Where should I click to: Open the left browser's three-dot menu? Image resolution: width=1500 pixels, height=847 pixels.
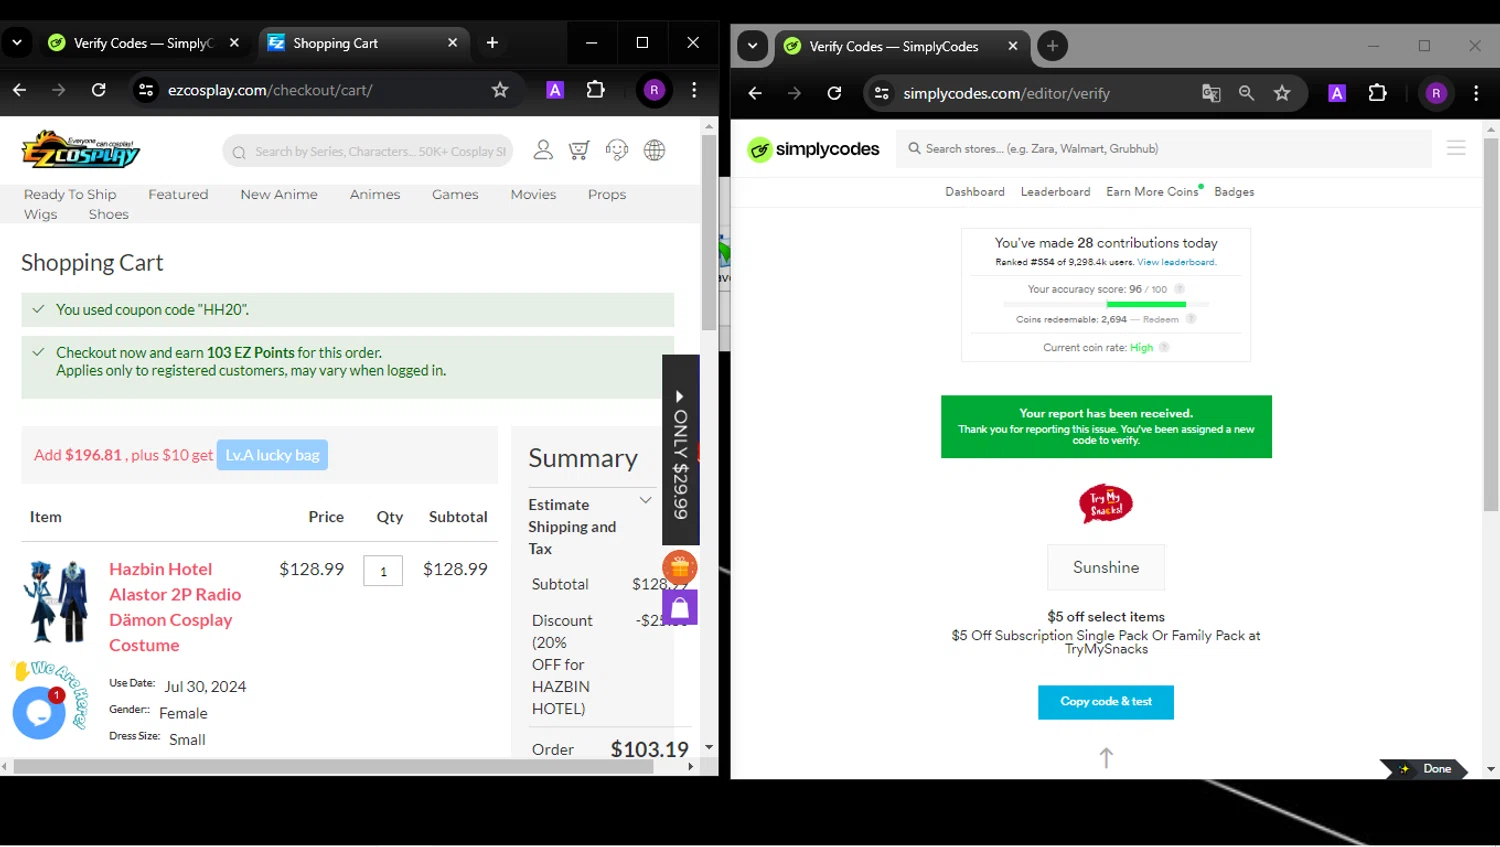(694, 90)
